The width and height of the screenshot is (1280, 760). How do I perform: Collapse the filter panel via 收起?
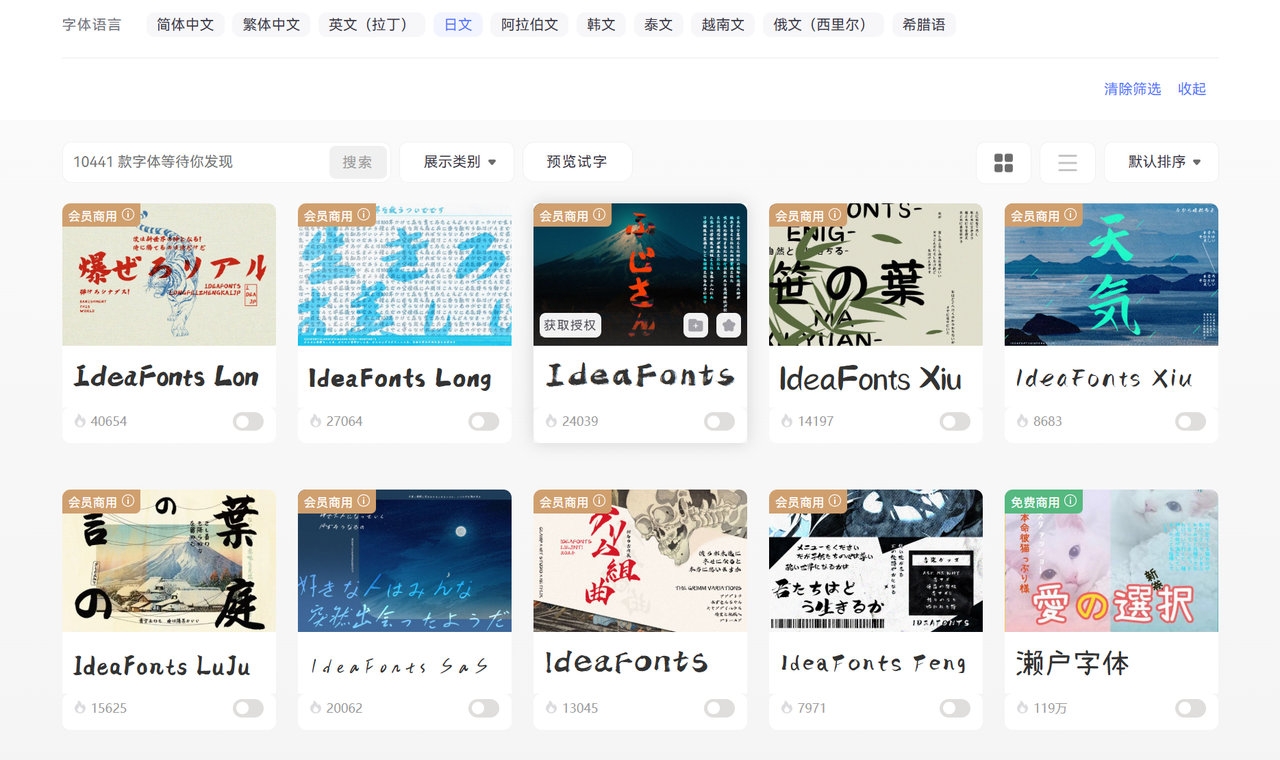tap(1191, 89)
